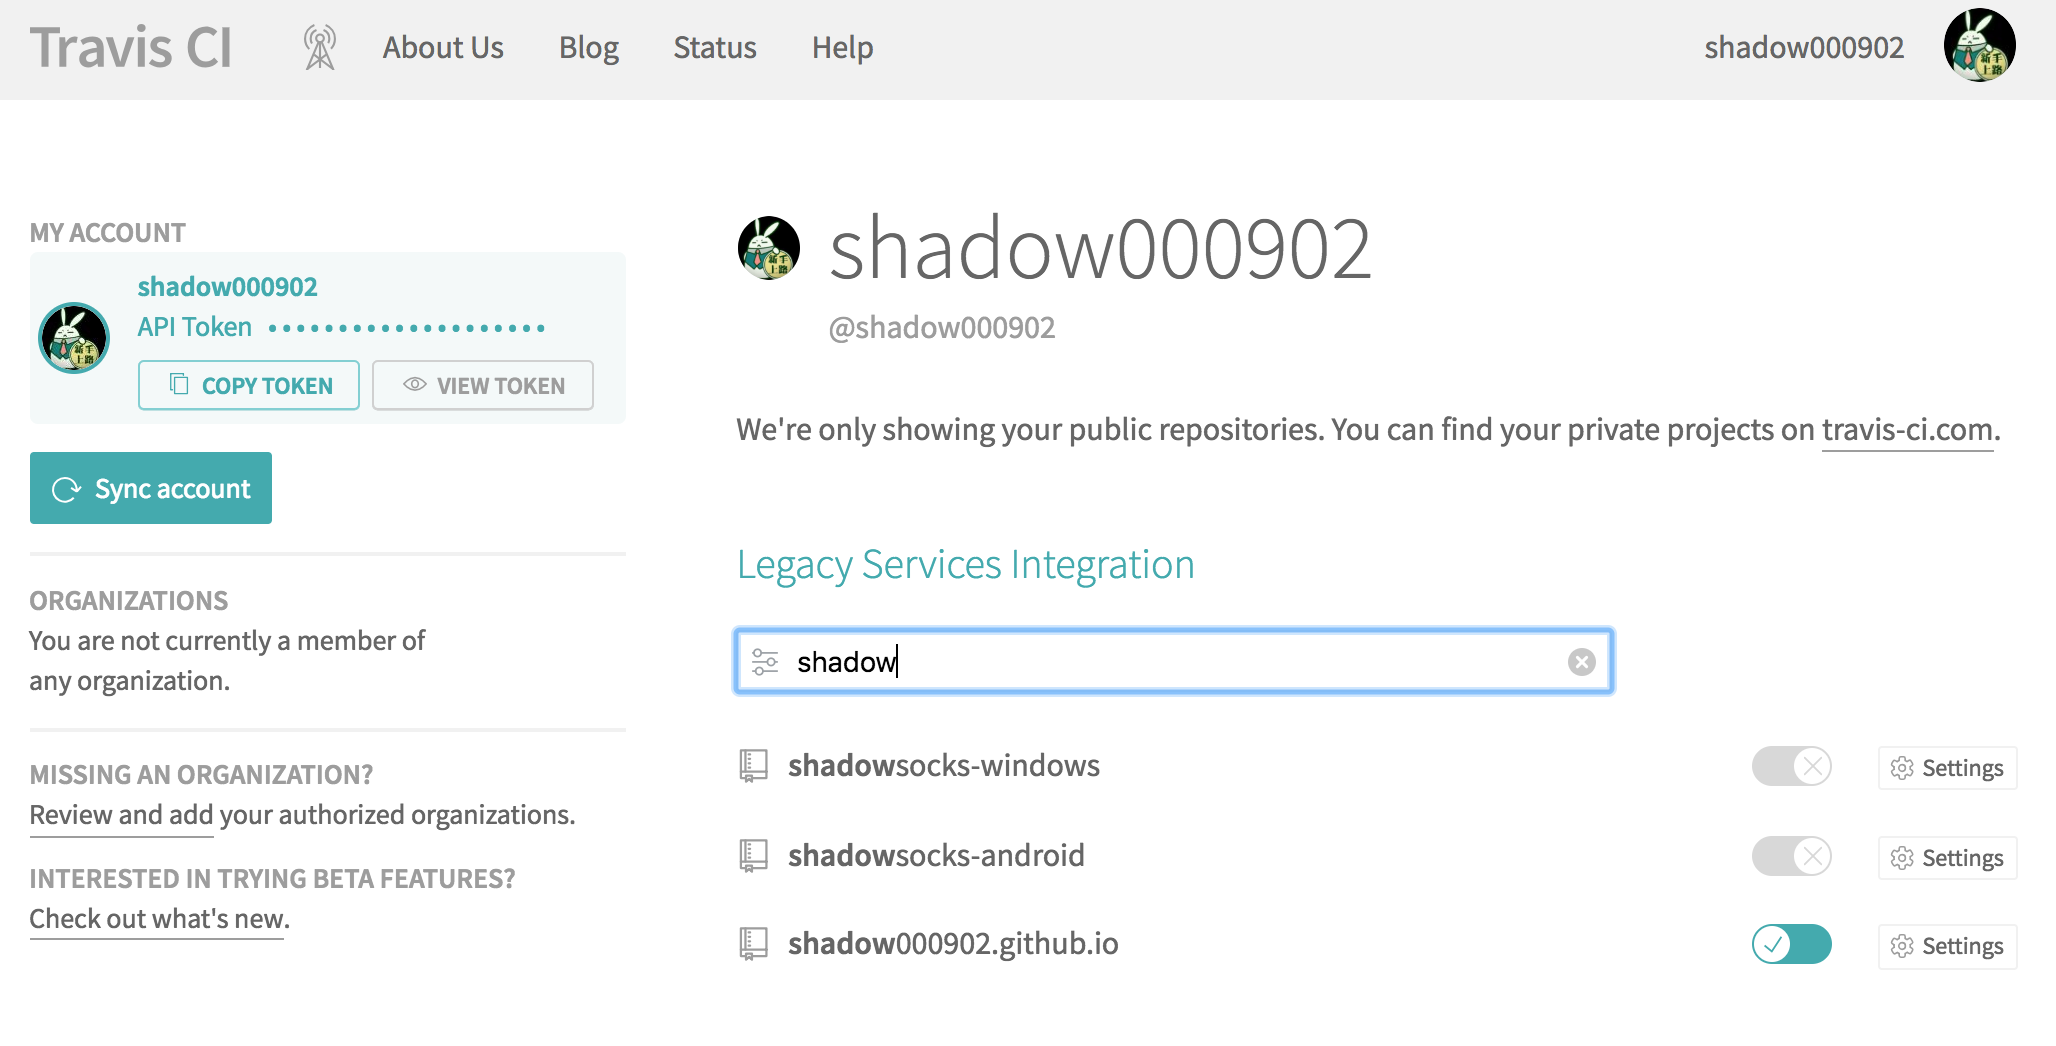This screenshot has height=1046, width=2056.
Task: Click the broadcast tower icon in header
Action: pyautogui.click(x=320, y=47)
